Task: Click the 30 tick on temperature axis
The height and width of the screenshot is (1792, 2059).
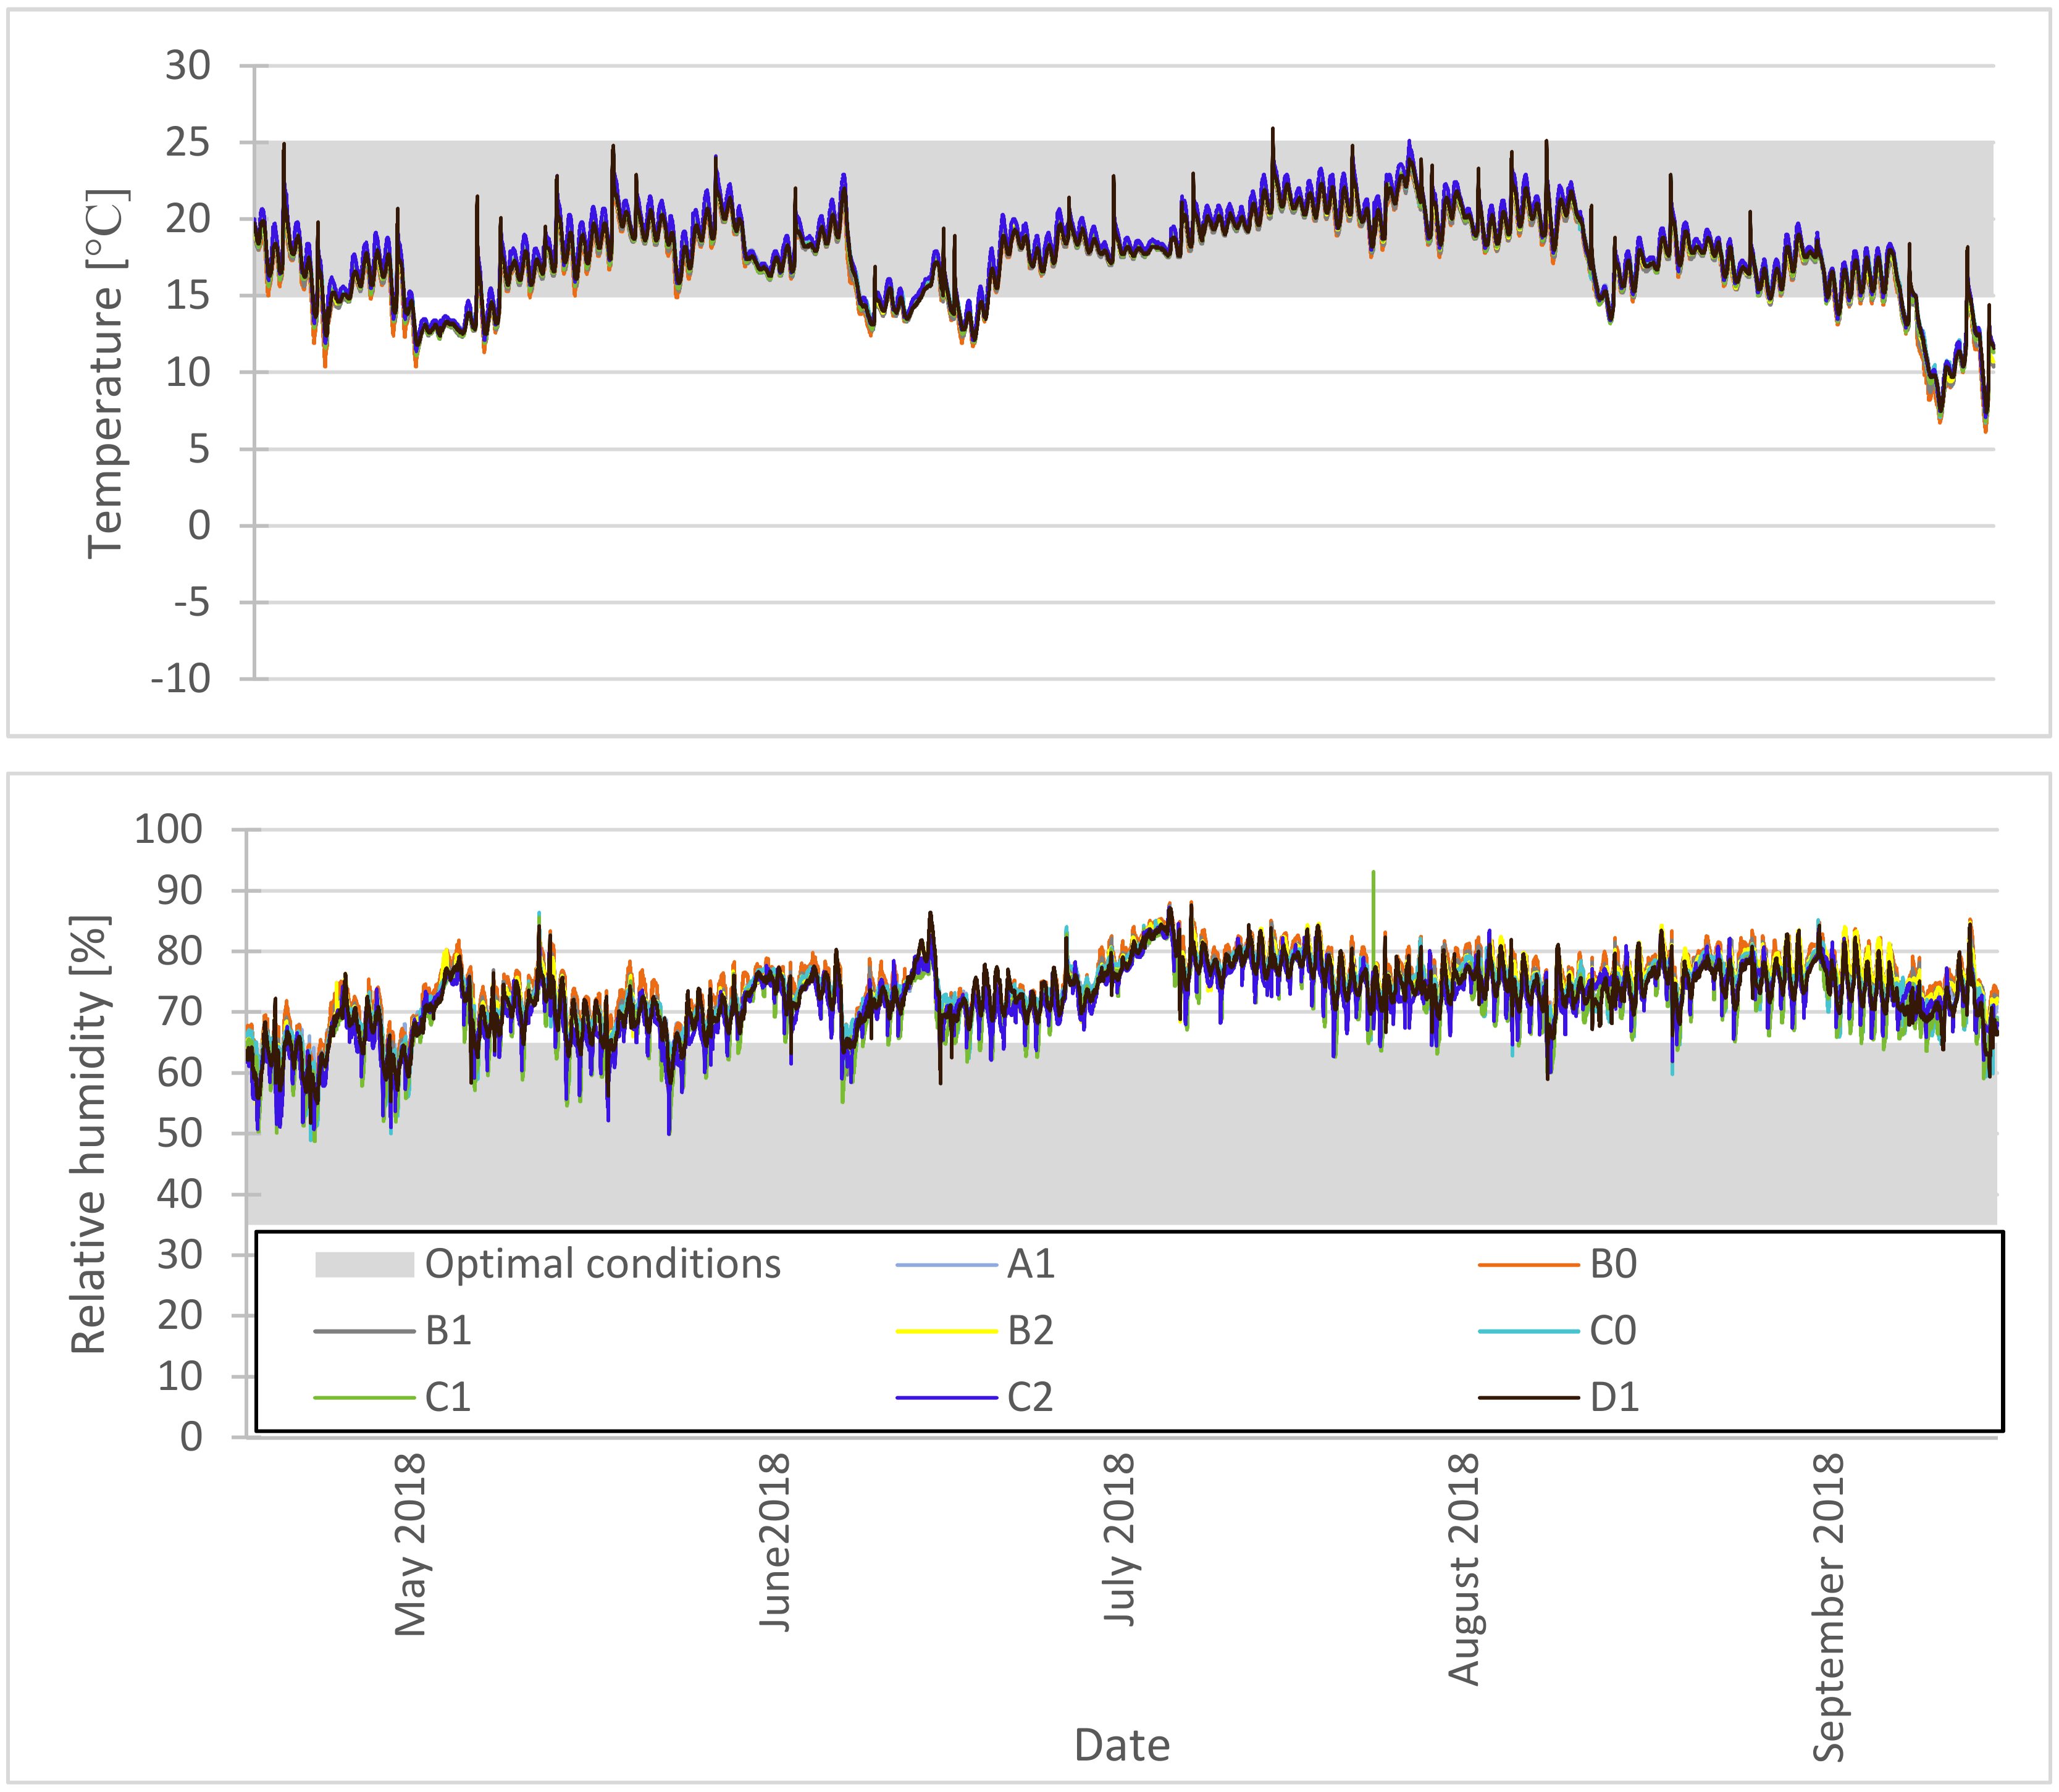Action: pyautogui.click(x=188, y=66)
